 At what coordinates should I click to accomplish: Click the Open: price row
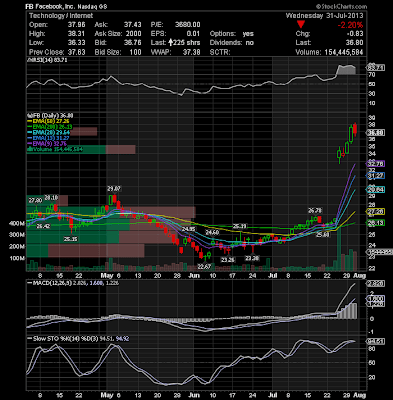[57, 25]
